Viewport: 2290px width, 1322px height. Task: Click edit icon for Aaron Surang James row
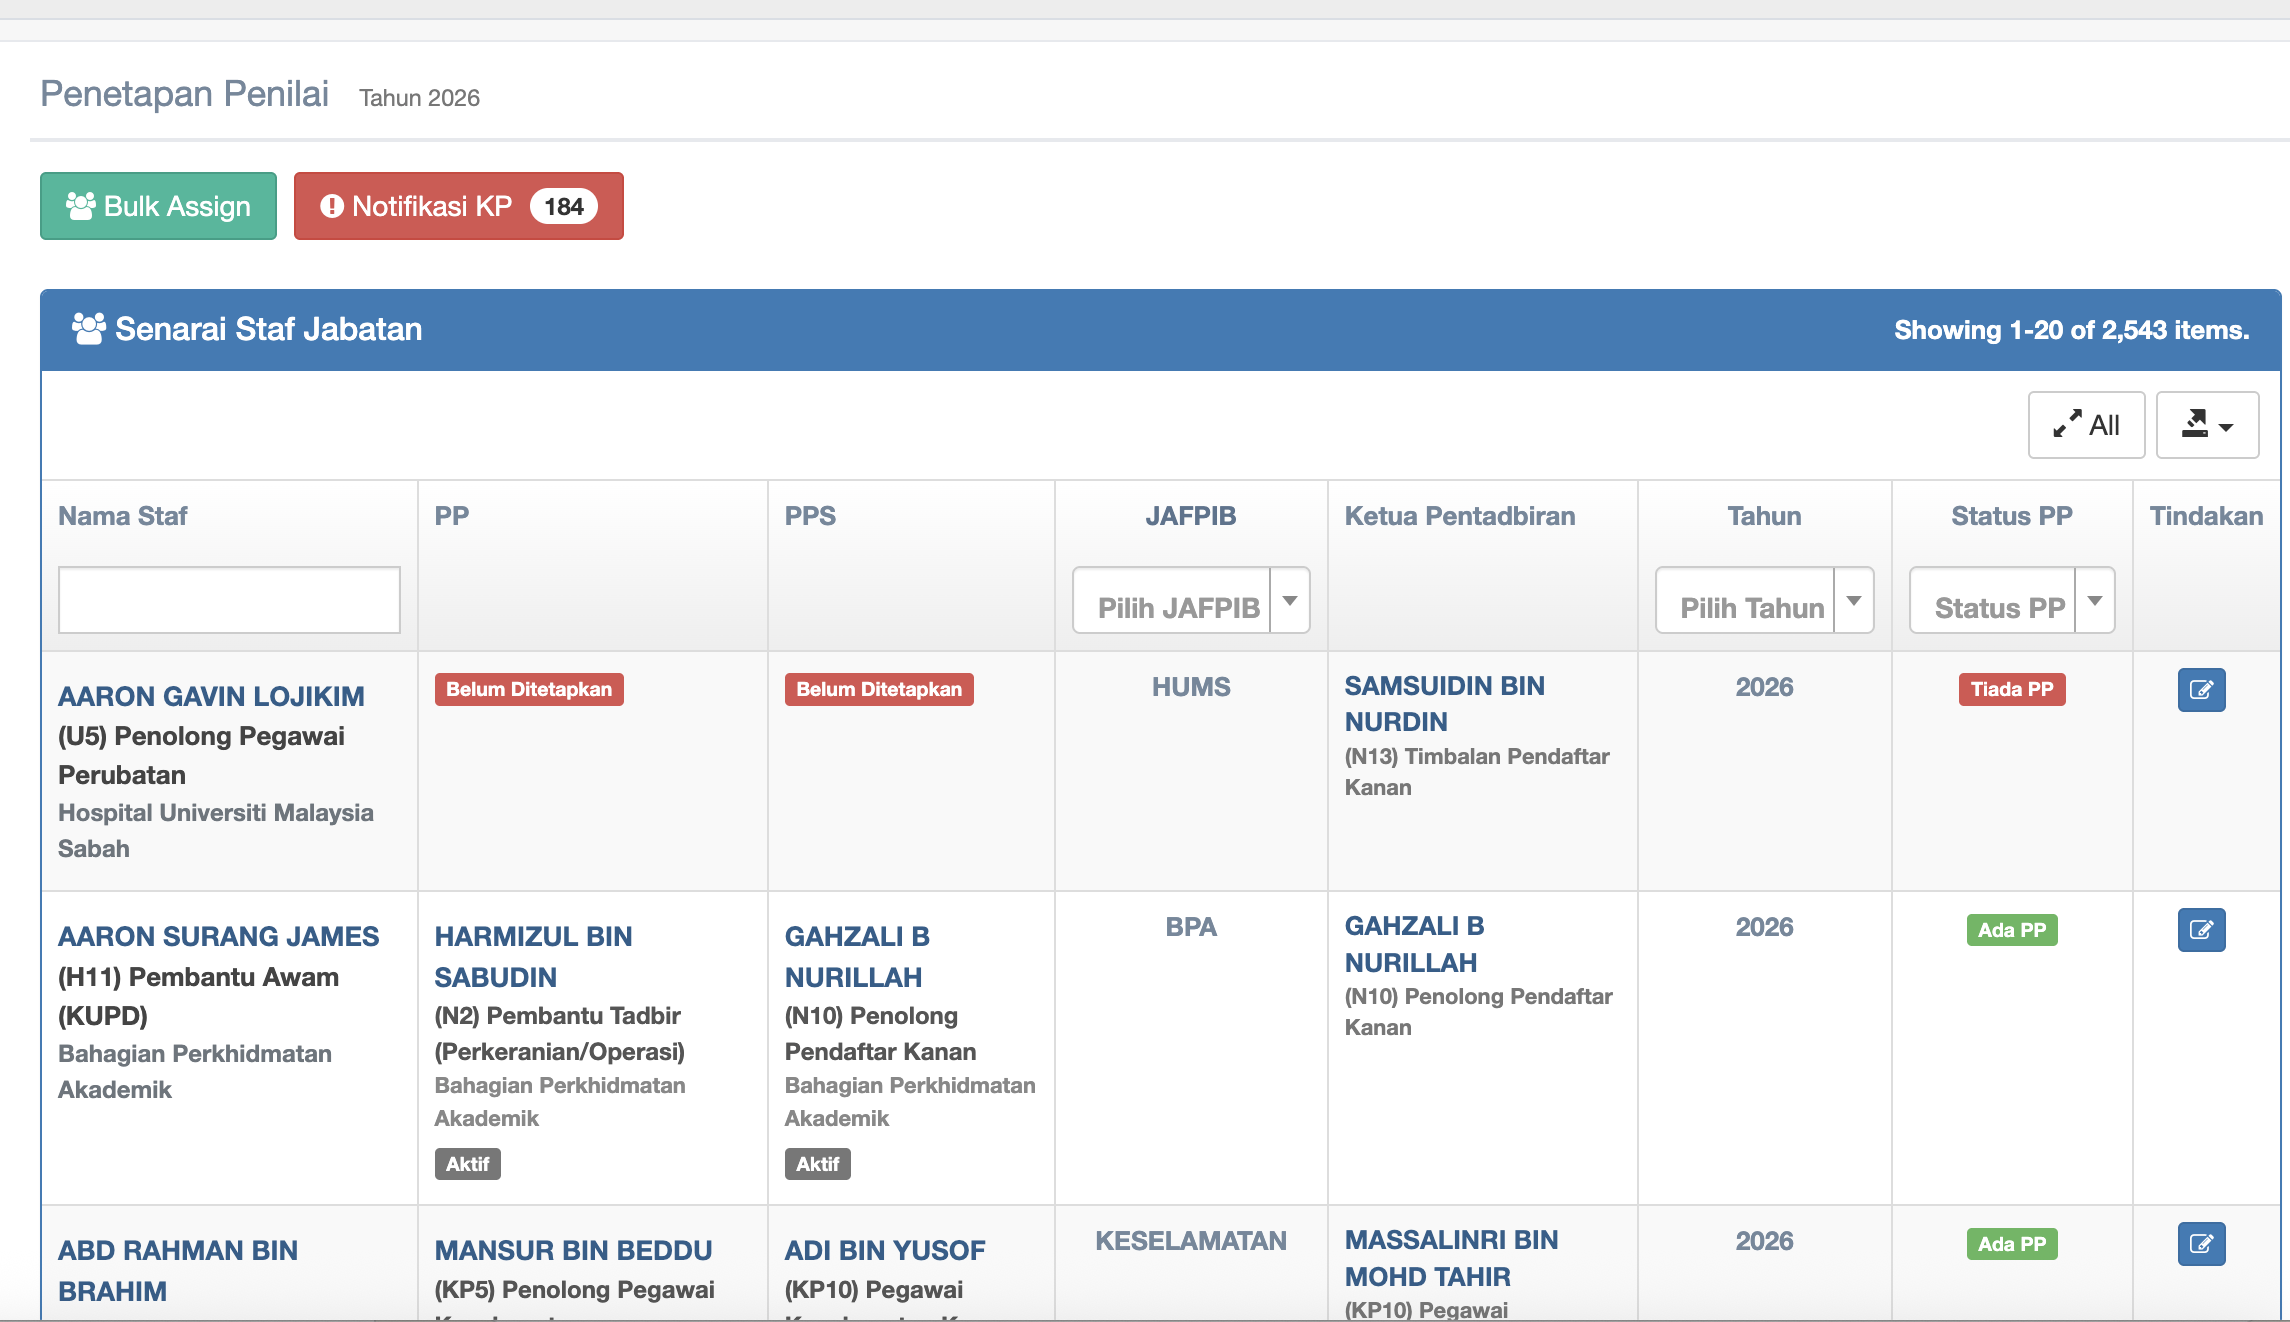tap(2201, 930)
